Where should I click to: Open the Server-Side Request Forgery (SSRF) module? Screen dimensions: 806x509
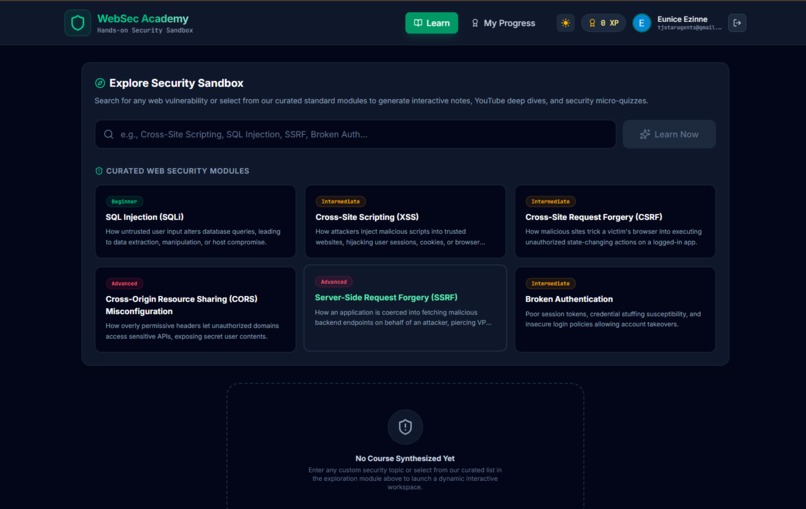[405, 308]
